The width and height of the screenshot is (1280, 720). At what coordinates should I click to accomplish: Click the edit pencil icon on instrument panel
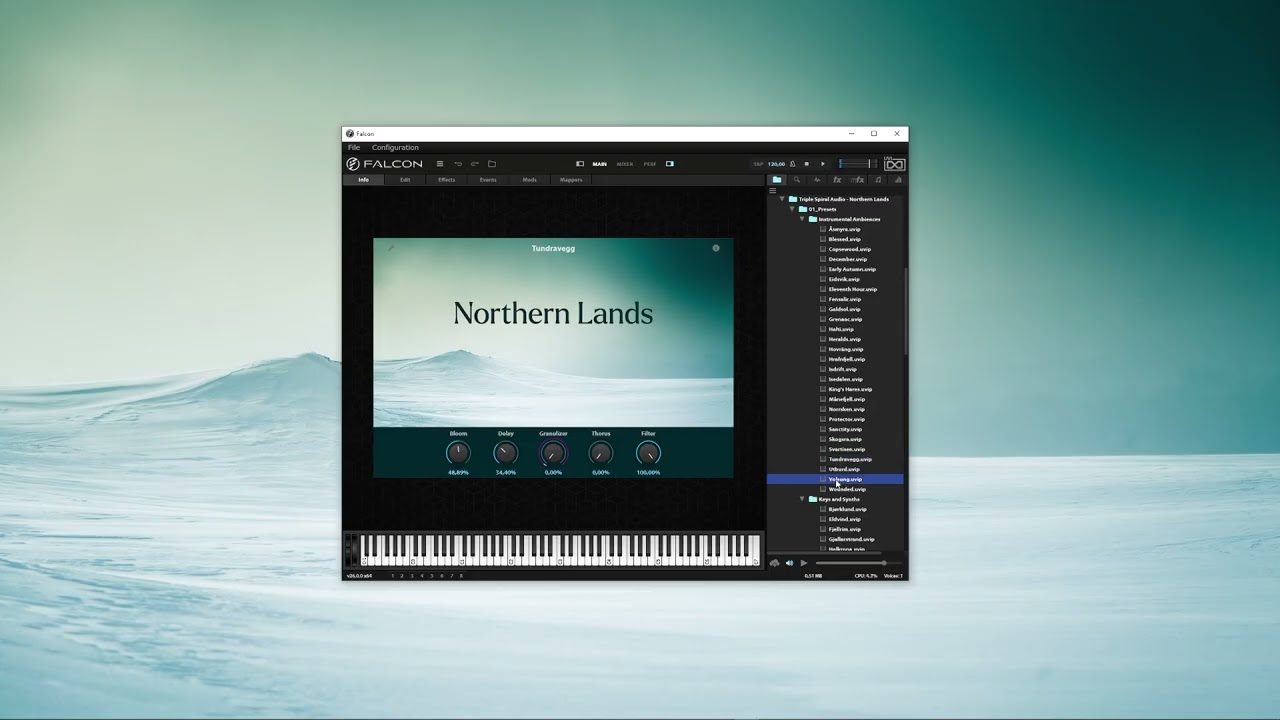pos(391,248)
